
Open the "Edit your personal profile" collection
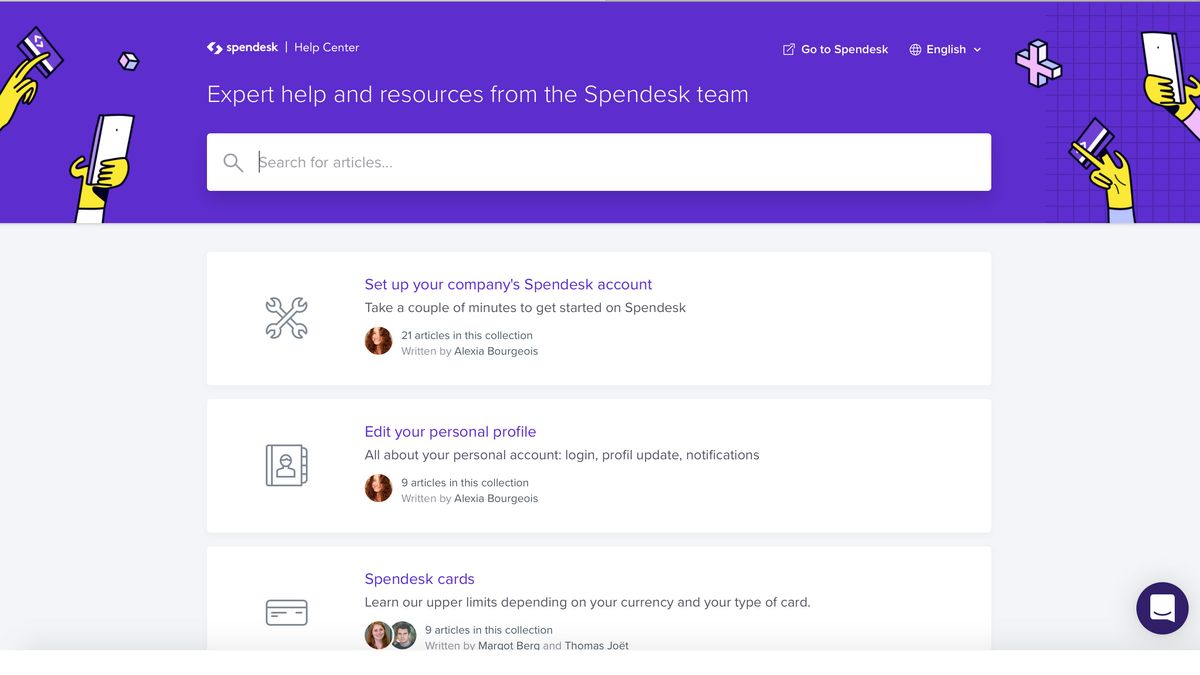[x=450, y=431]
